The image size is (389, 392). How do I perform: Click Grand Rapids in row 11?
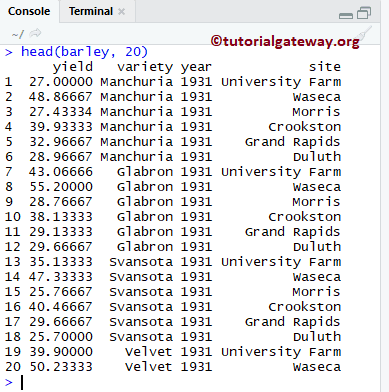coord(293,232)
